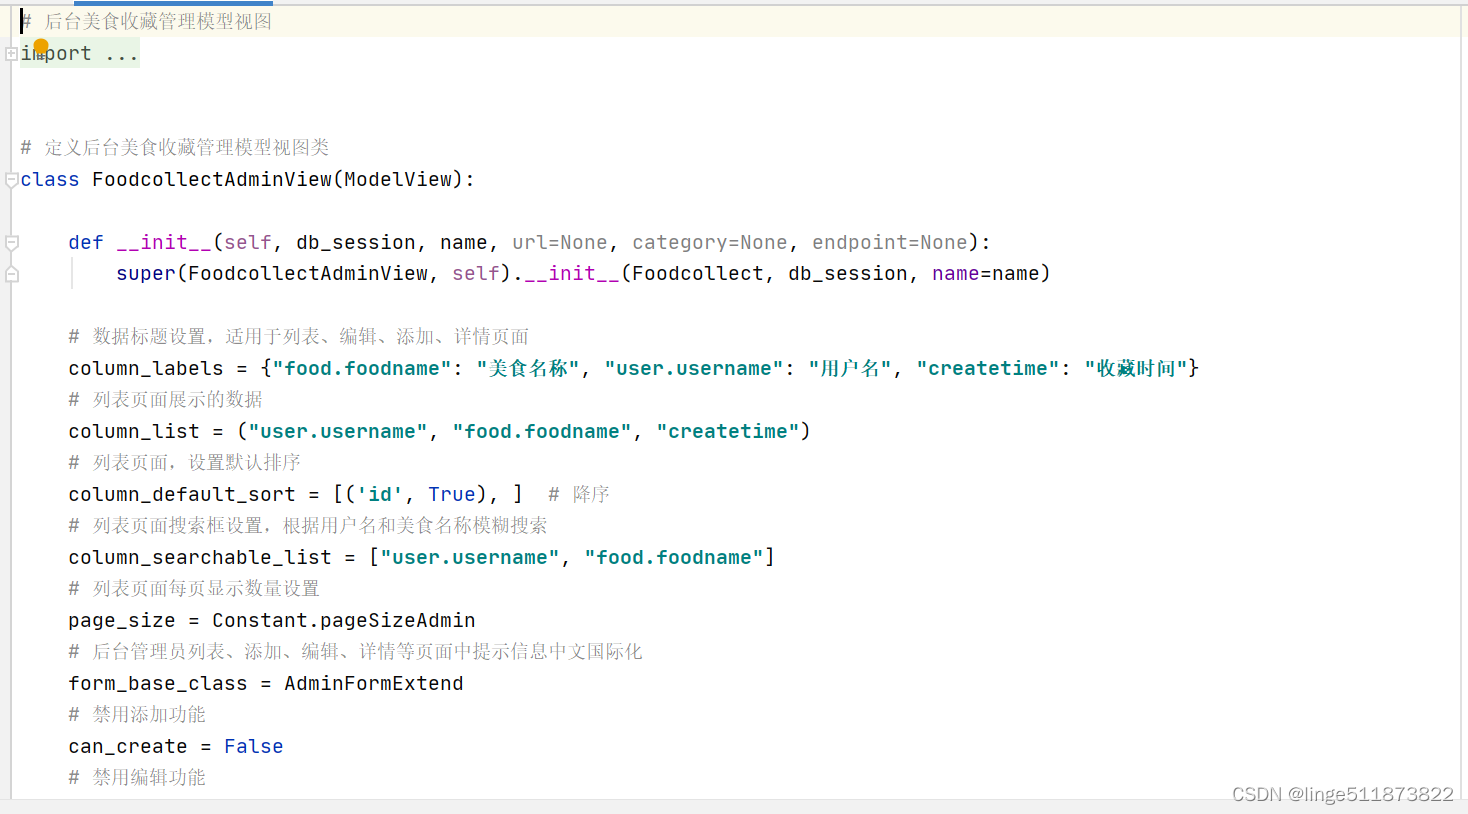Click the fold end marker beside the super line

(11, 274)
